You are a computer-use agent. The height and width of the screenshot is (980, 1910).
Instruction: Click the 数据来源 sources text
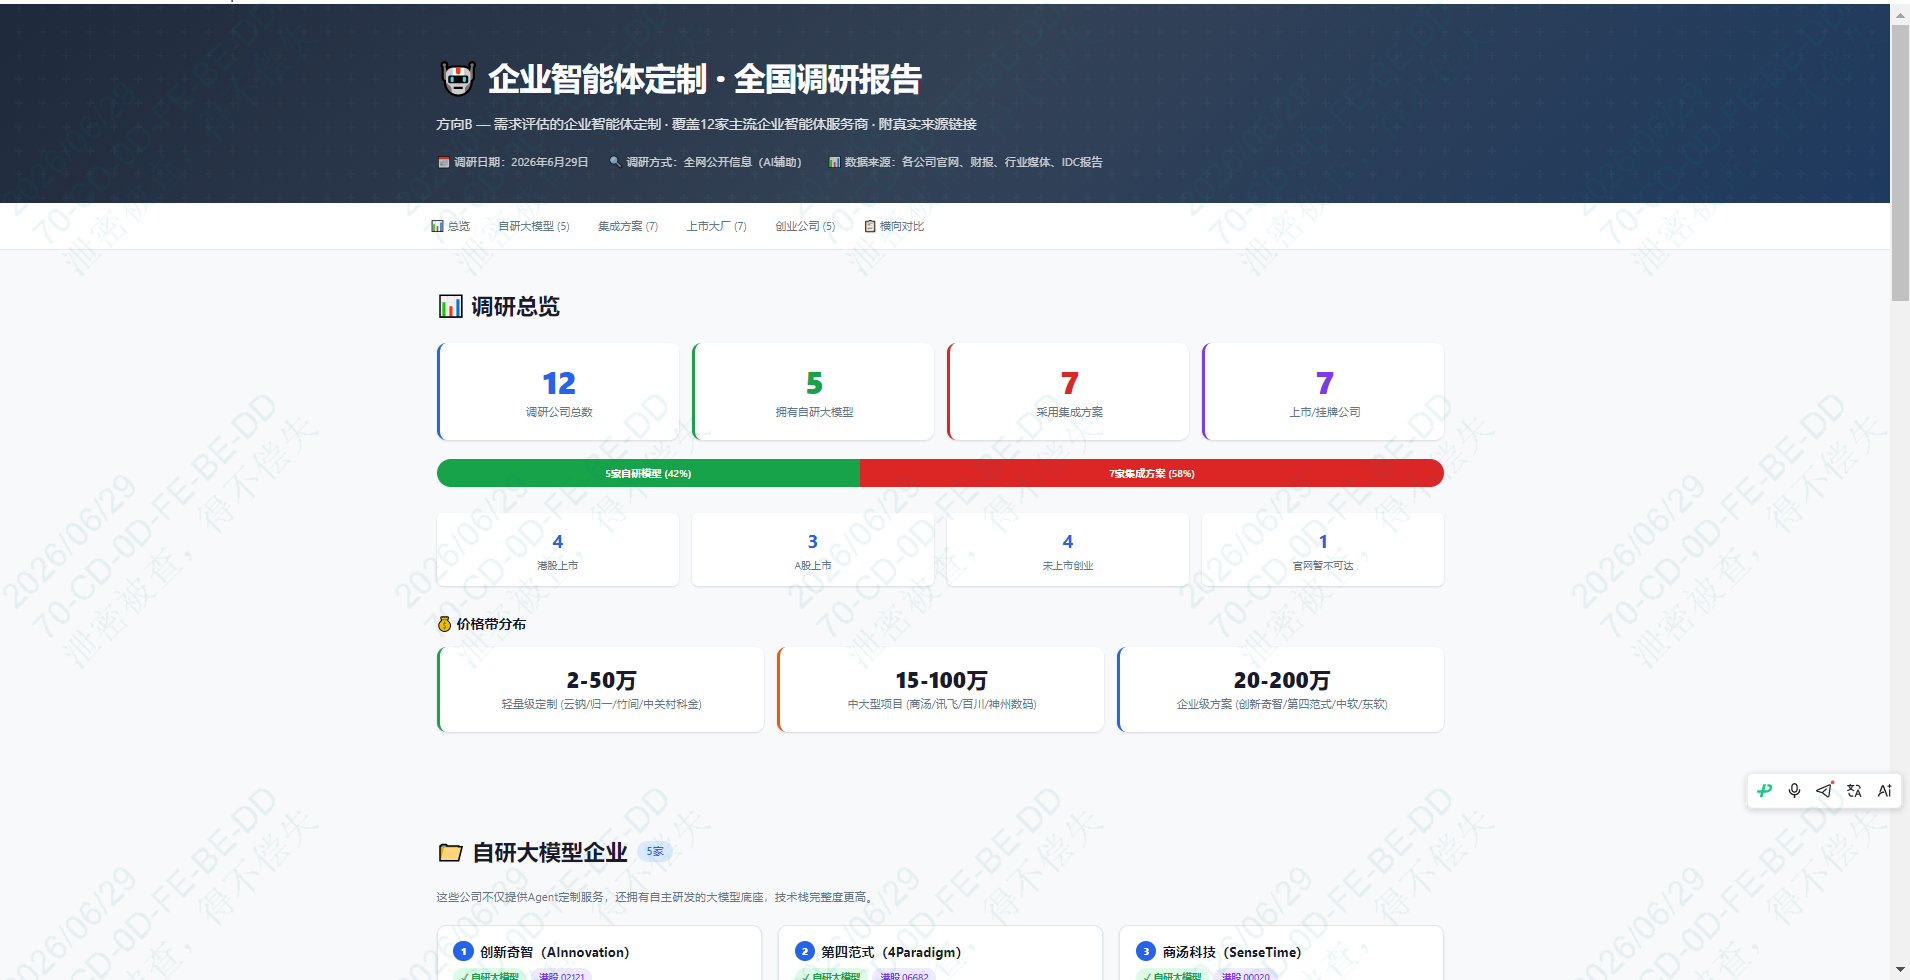(x=974, y=162)
